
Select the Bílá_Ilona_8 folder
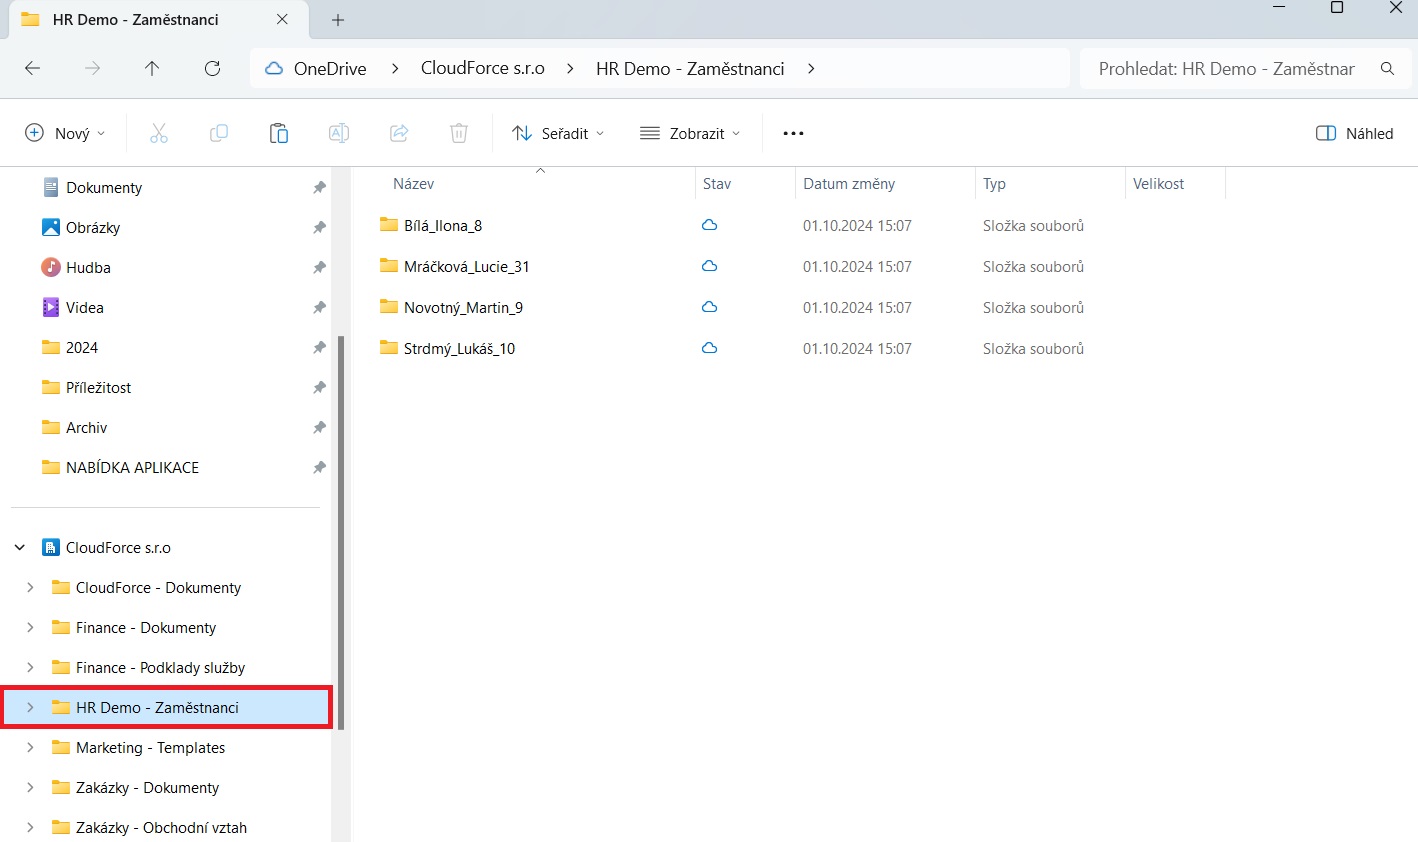pyautogui.click(x=443, y=225)
